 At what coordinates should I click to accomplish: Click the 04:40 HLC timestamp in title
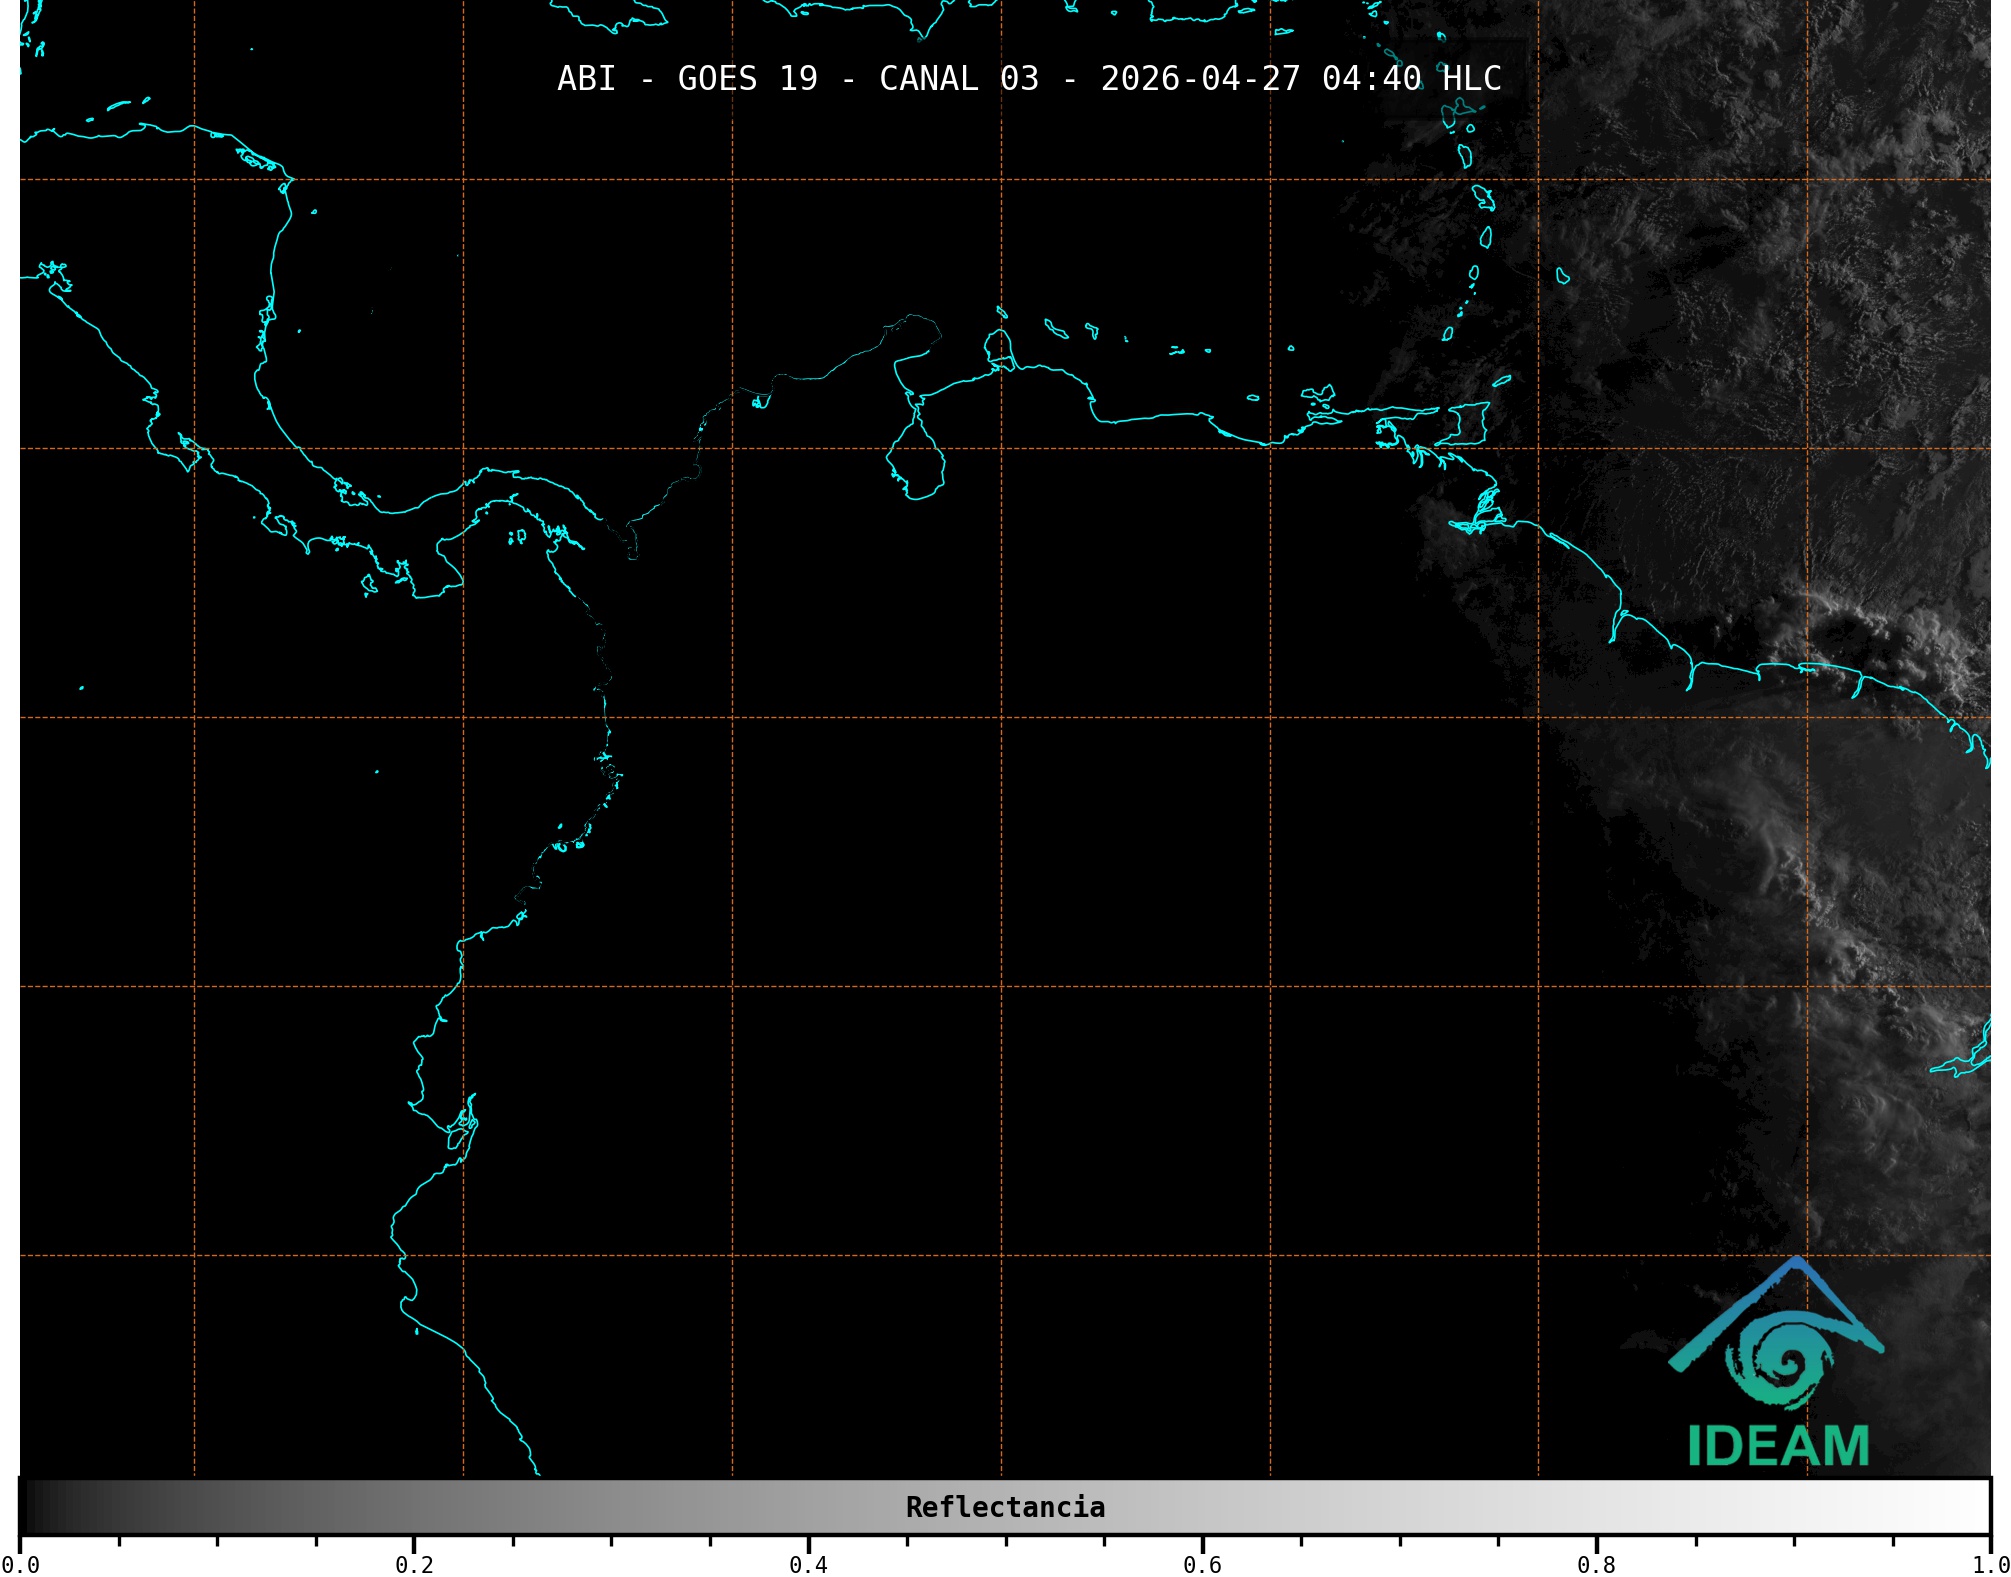[1411, 79]
